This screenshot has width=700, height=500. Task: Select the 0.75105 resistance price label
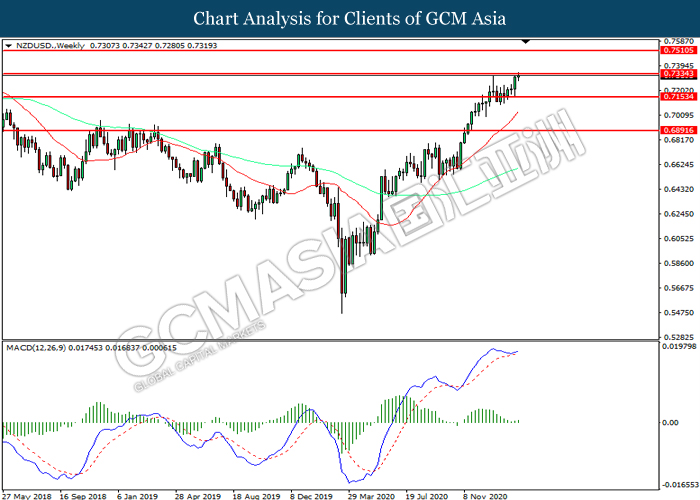click(x=679, y=50)
